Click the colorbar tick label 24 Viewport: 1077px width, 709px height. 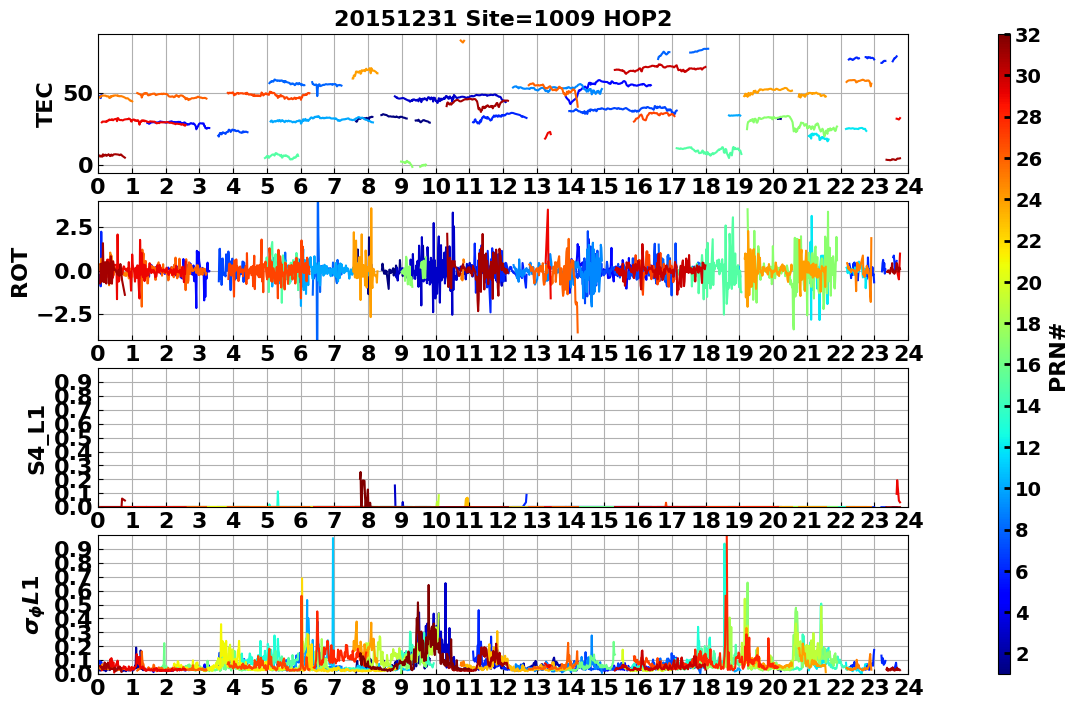point(1028,200)
